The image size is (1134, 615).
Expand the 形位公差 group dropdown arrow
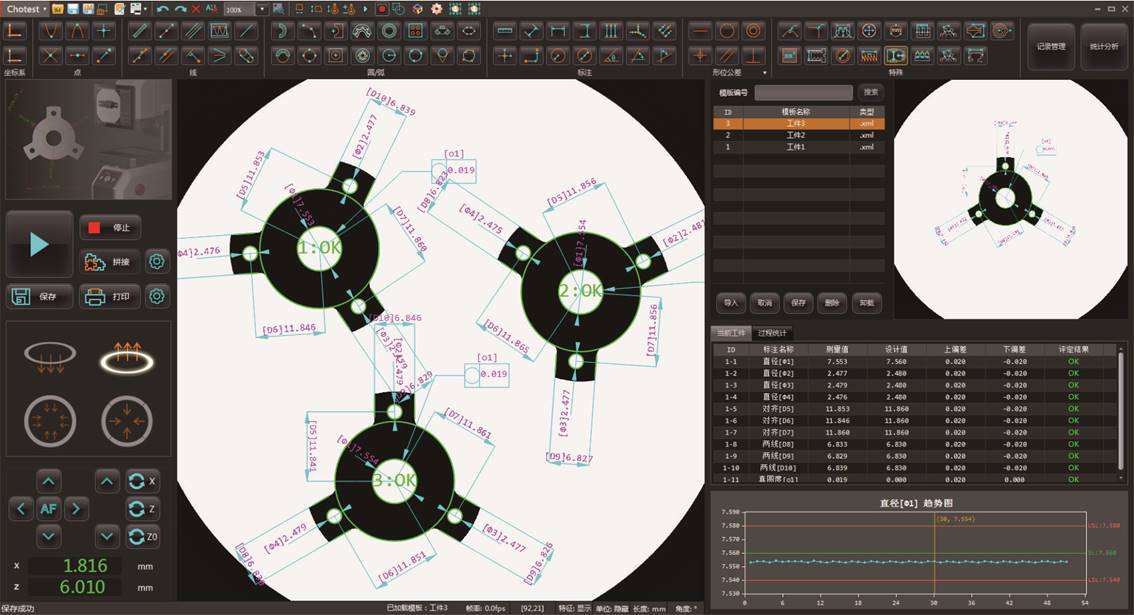pyautogui.click(x=764, y=72)
